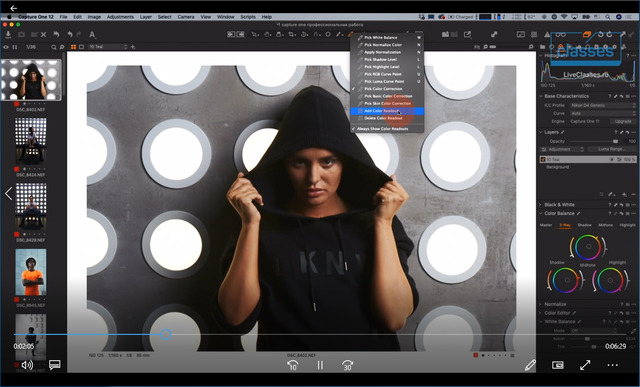Viewport: 640px width, 387px height.
Task: Expand the Normalize panel
Action: 541,304
